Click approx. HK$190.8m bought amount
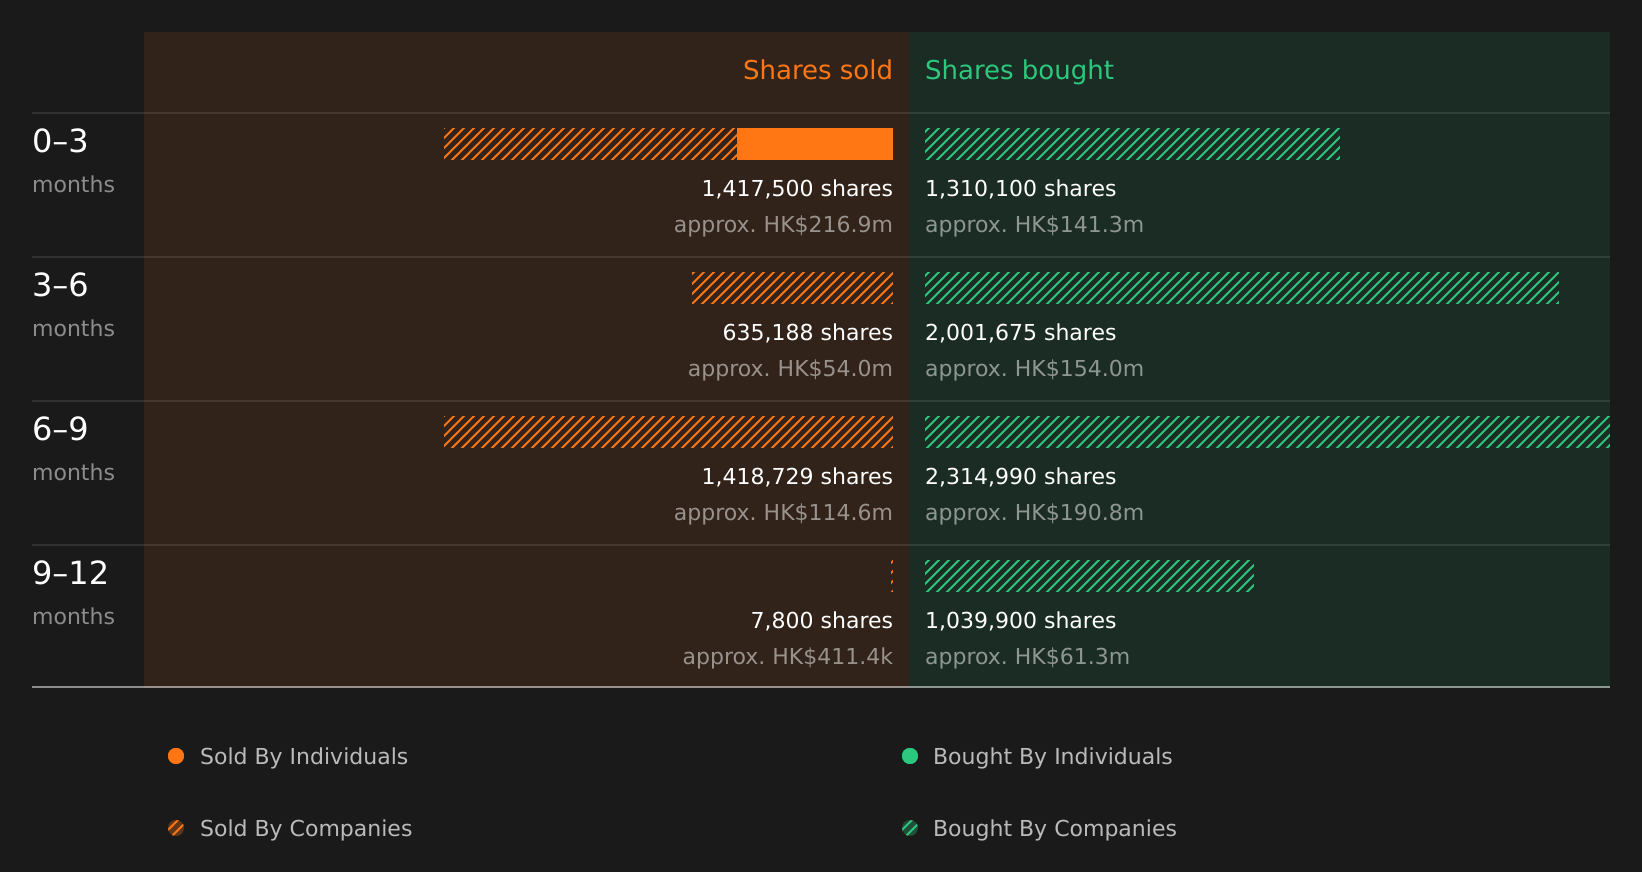Screen dimensions: 1642x872 tap(1034, 513)
